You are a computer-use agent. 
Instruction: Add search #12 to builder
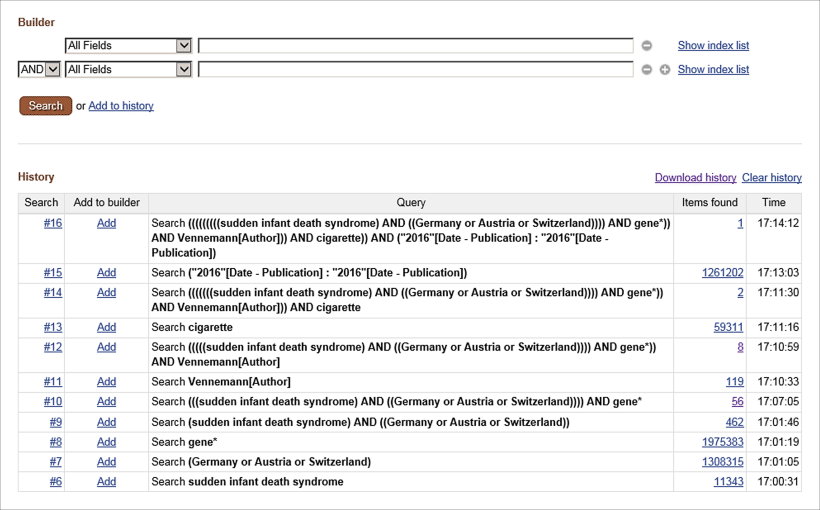pos(107,347)
